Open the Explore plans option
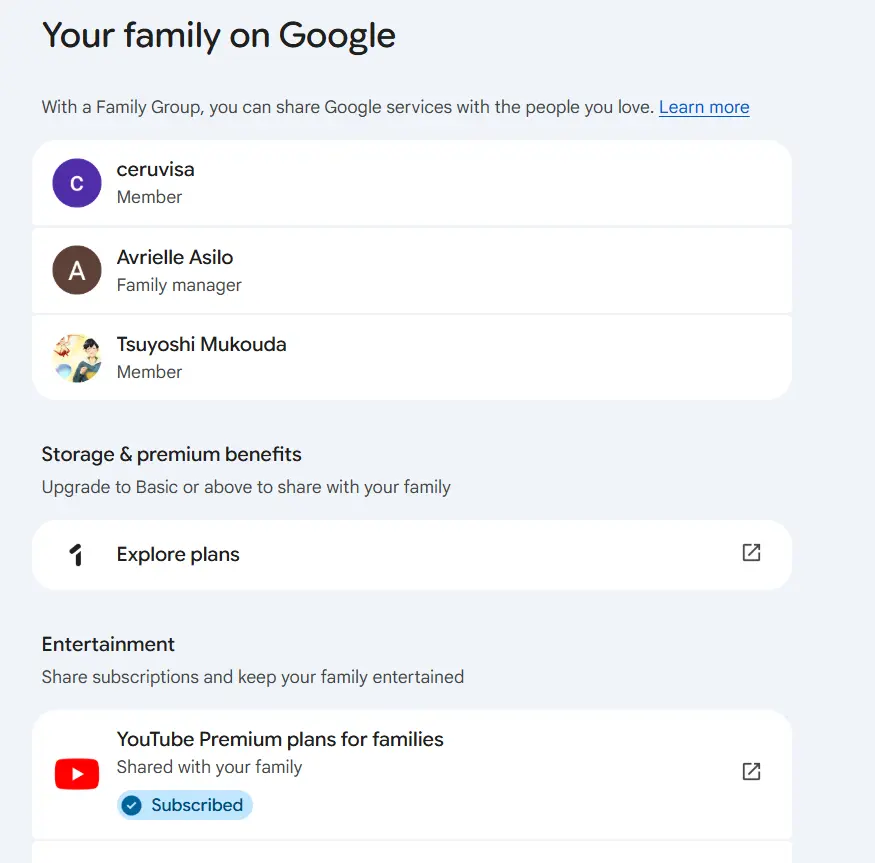The image size is (875, 863). (x=412, y=555)
